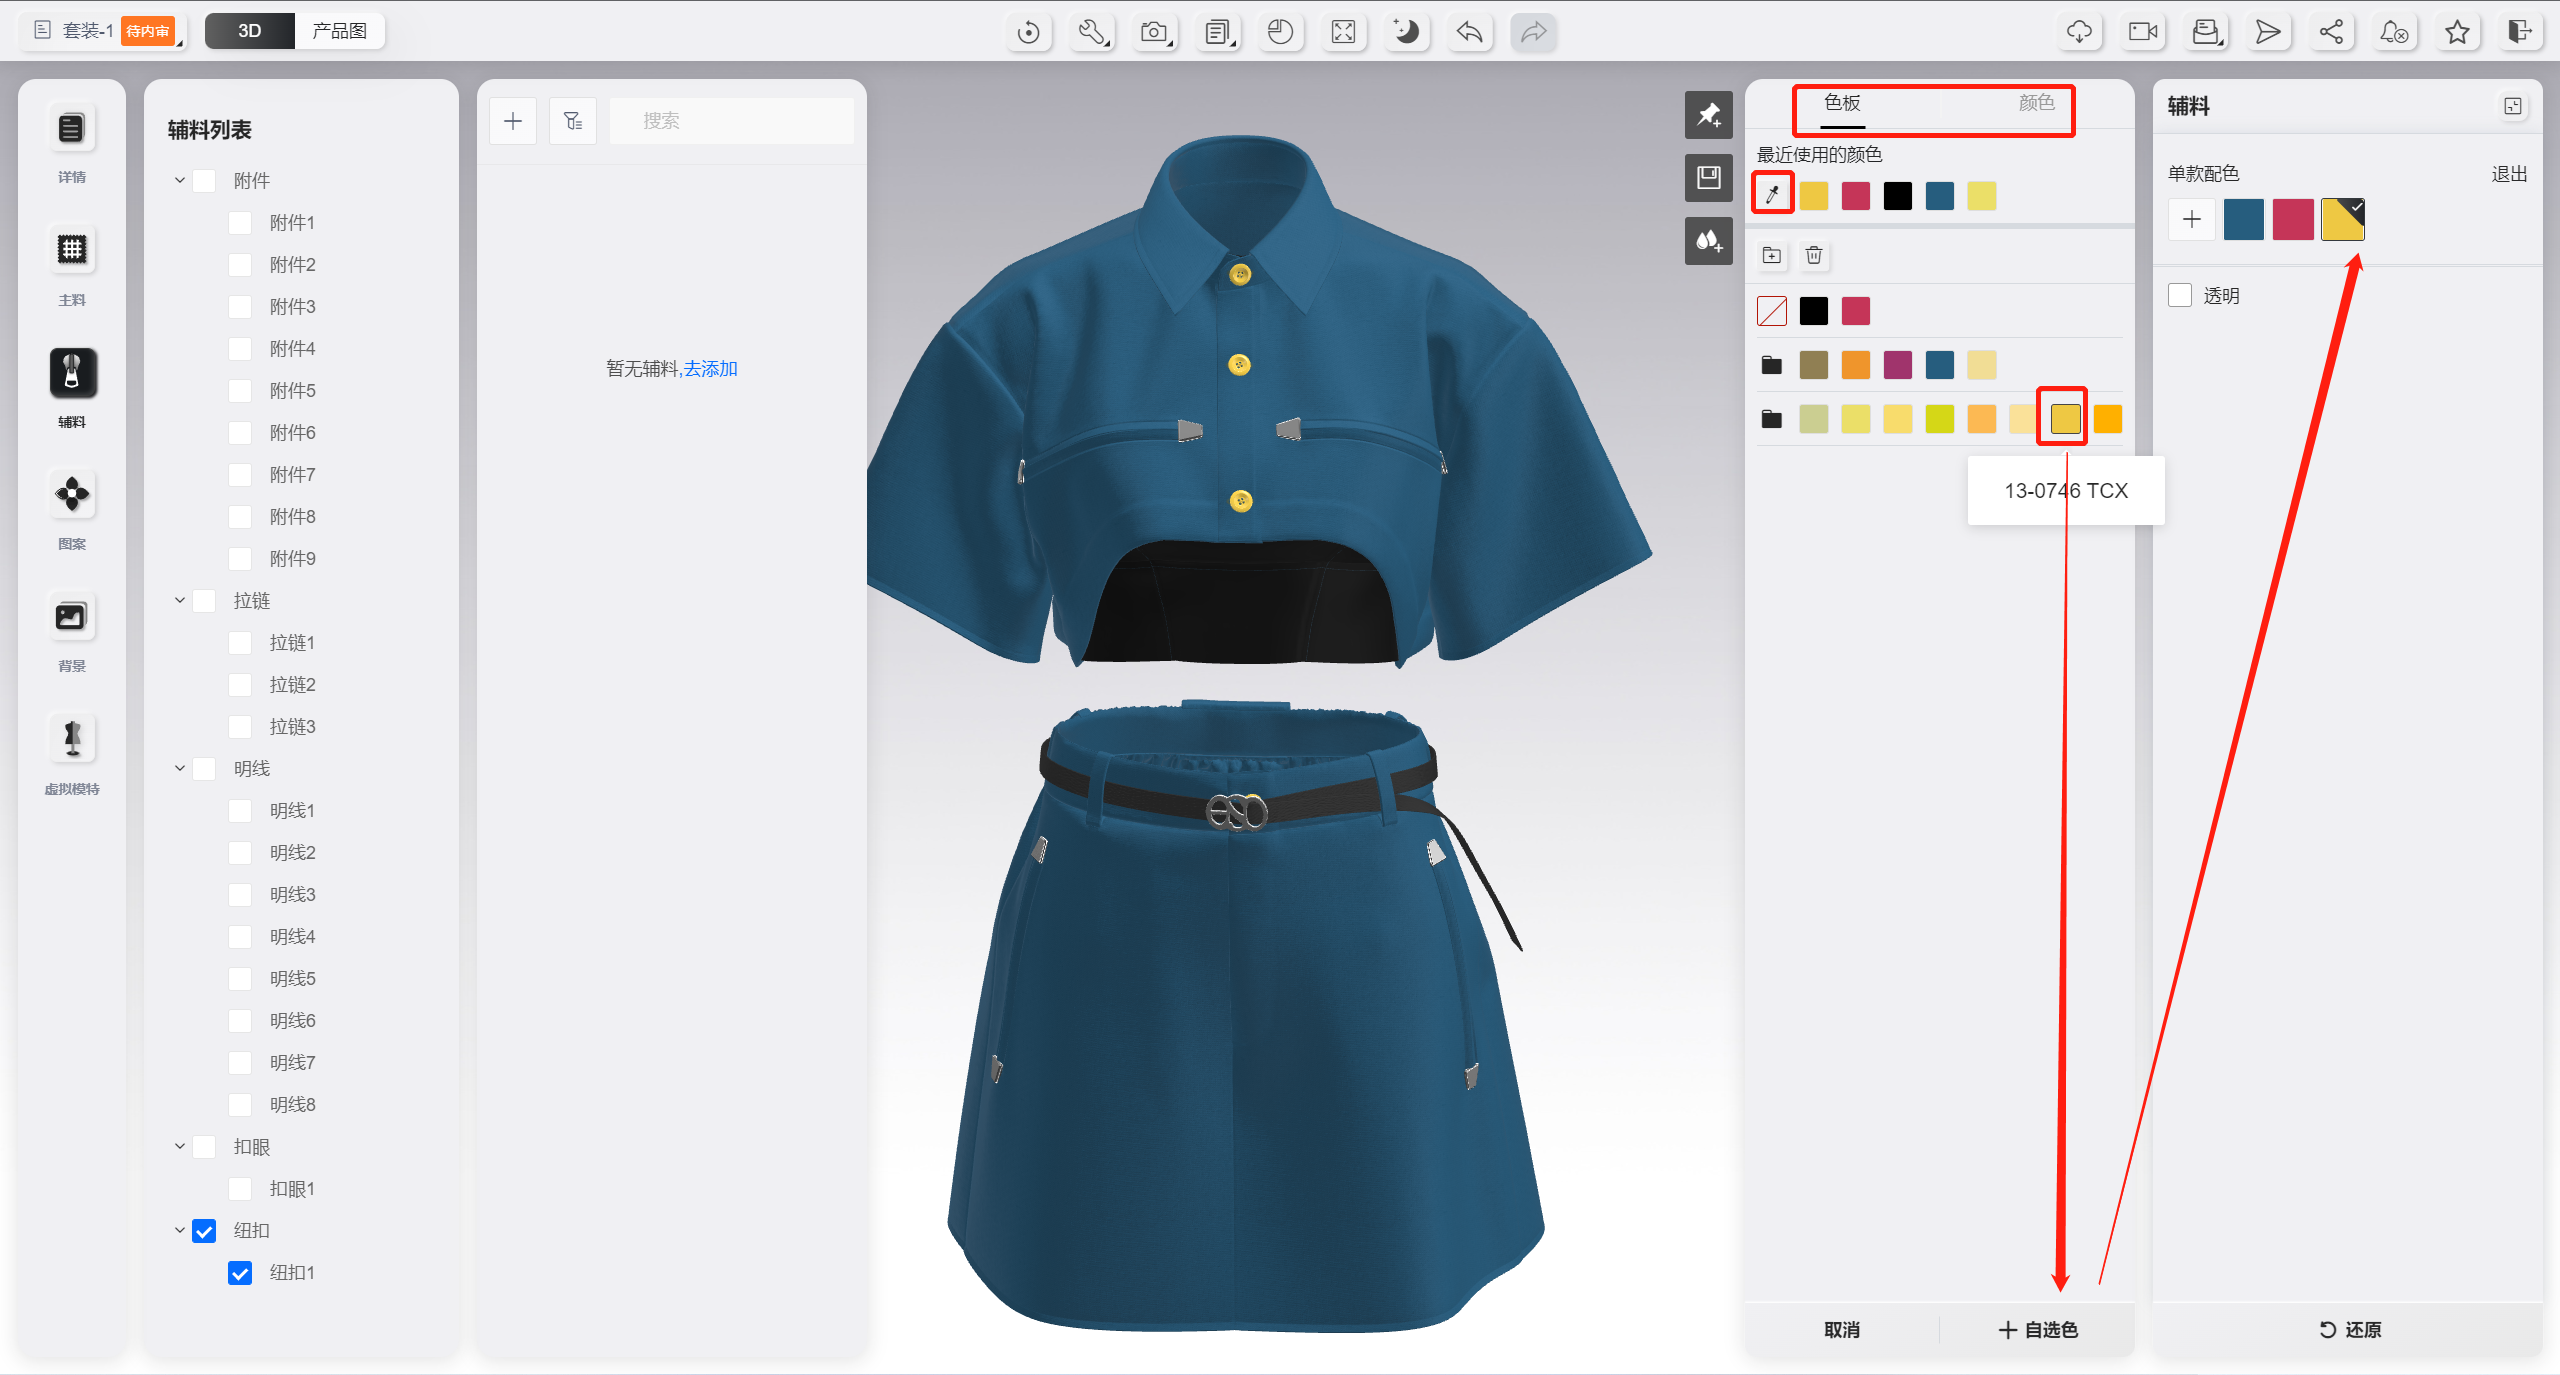Click the trash delete icon in palette
Viewport: 2560px width, 1375px height.
[1813, 256]
